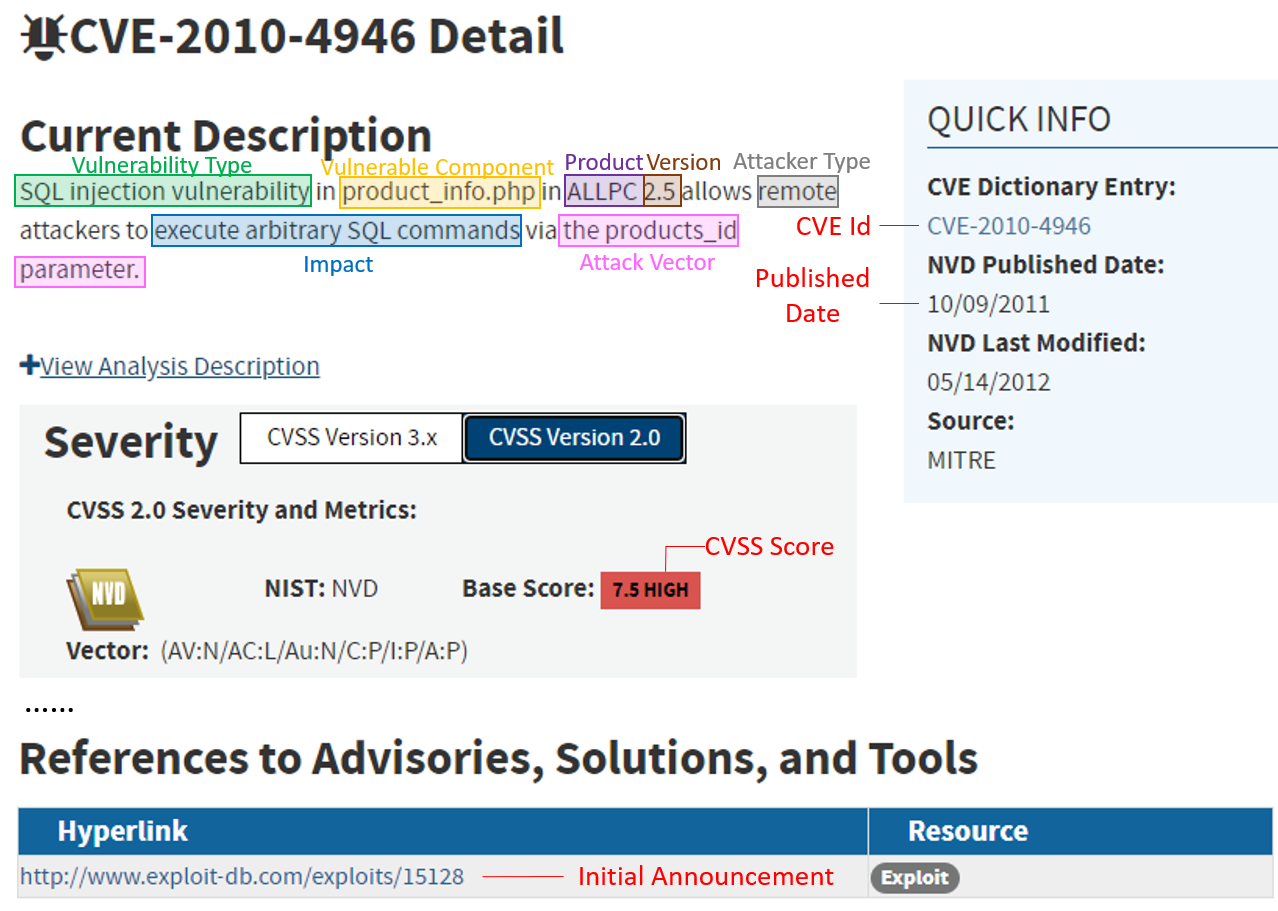Click 'CVSS 2.0 Severity and Metrics:' label

pyautogui.click(x=242, y=510)
